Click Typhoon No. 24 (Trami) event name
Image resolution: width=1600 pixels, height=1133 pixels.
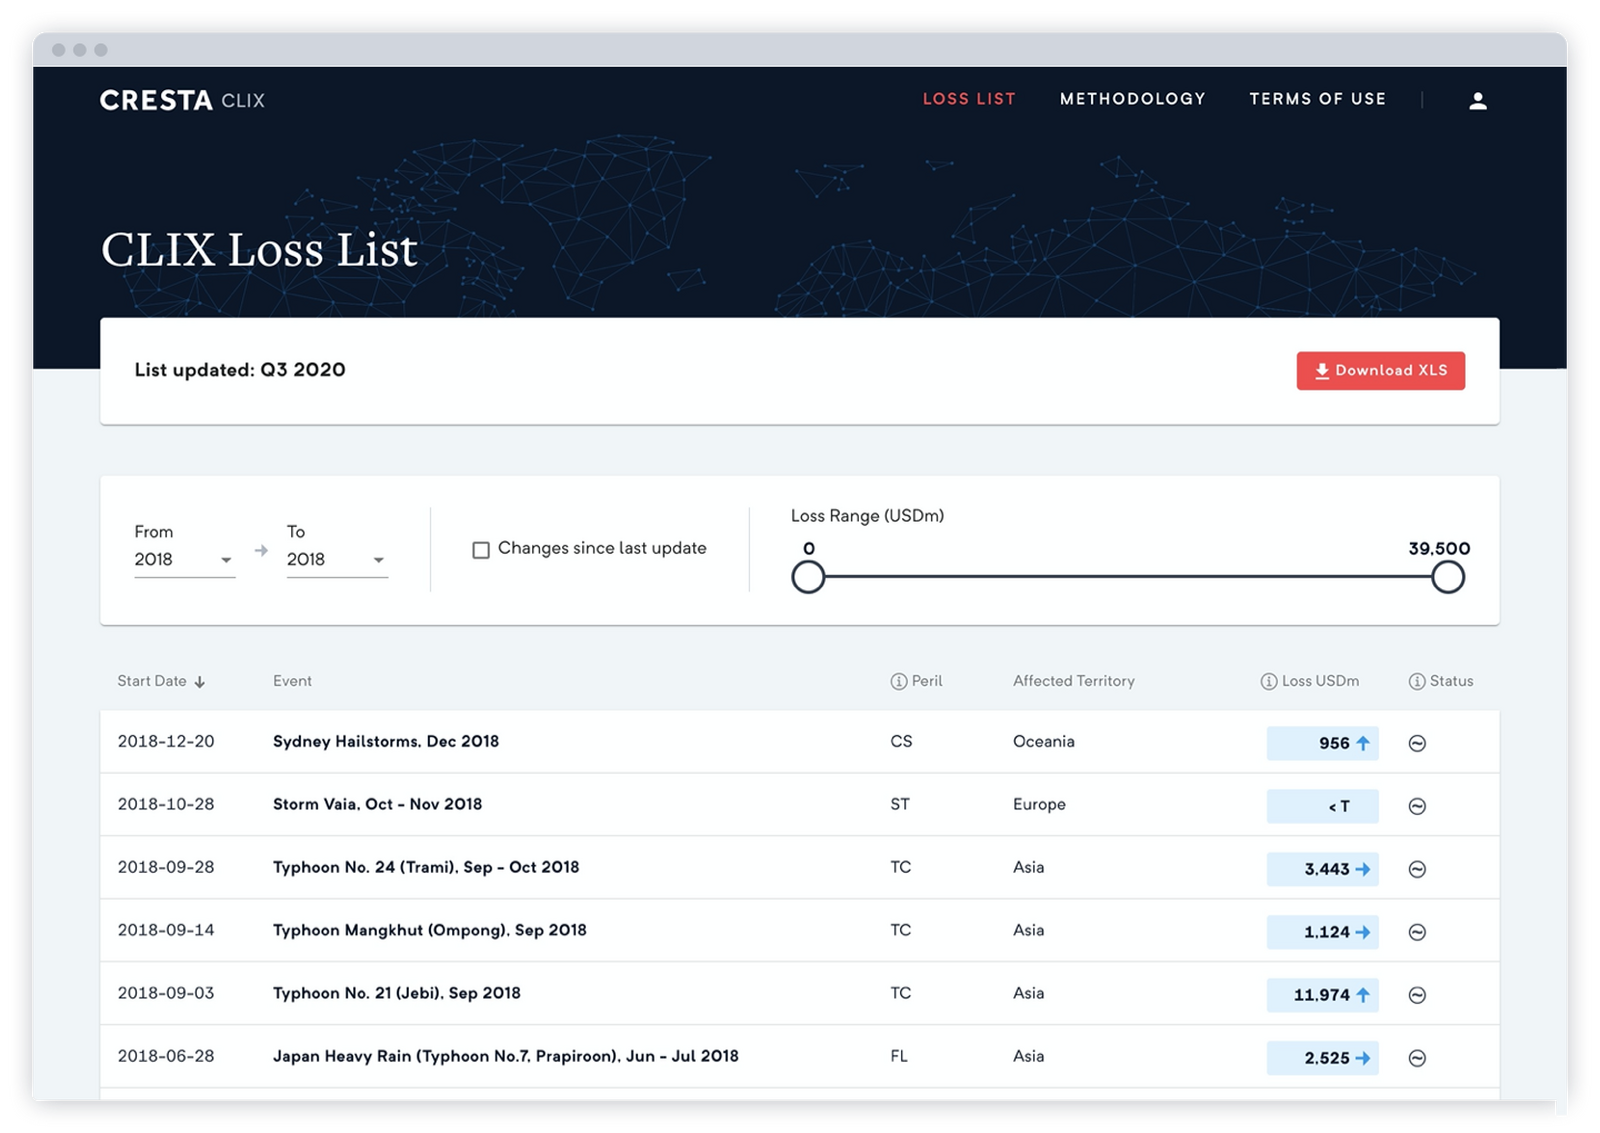pos(426,868)
